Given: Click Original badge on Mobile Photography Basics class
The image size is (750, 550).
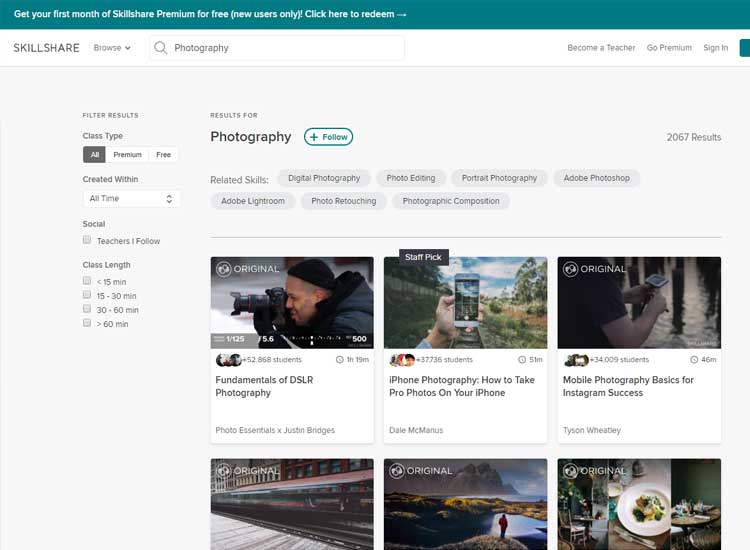Looking at the screenshot, I should [595, 269].
